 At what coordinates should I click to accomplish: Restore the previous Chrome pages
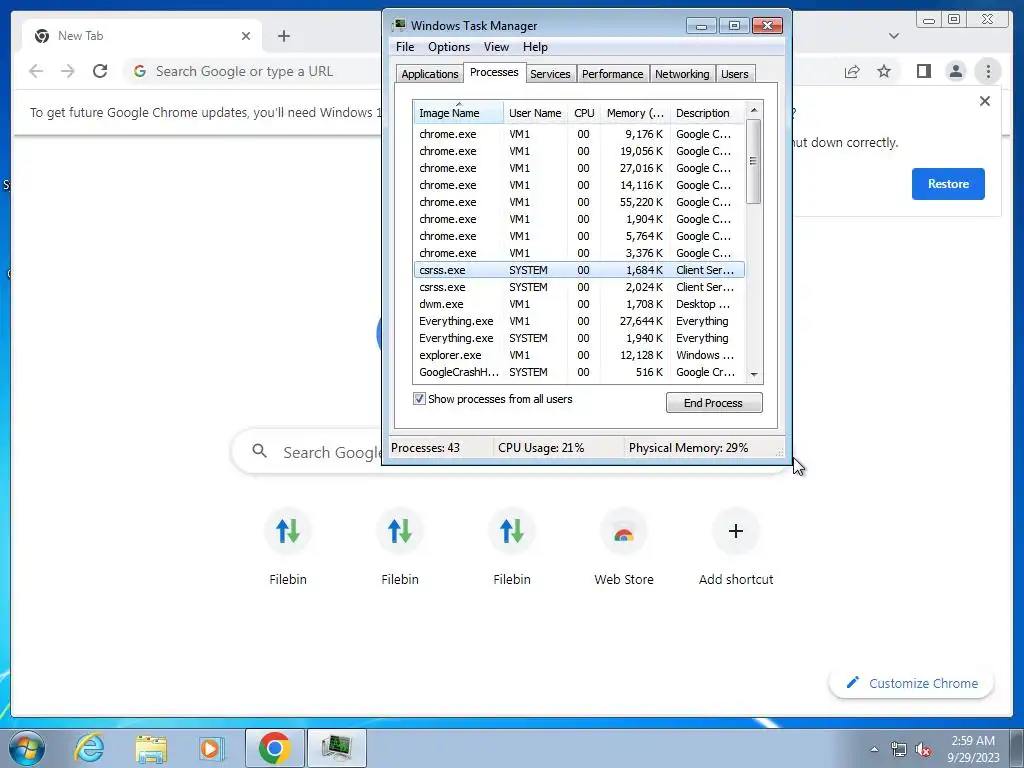[x=948, y=184]
